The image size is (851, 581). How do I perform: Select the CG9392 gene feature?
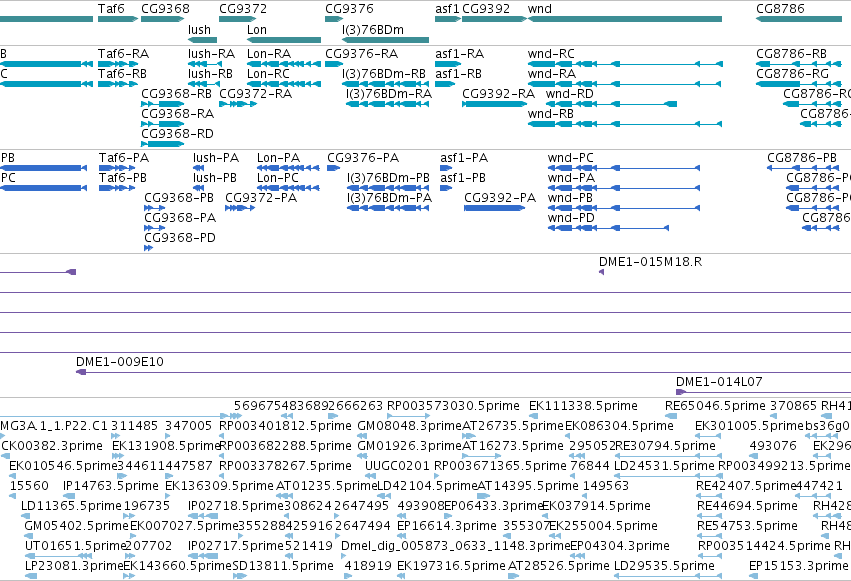[x=494, y=19]
